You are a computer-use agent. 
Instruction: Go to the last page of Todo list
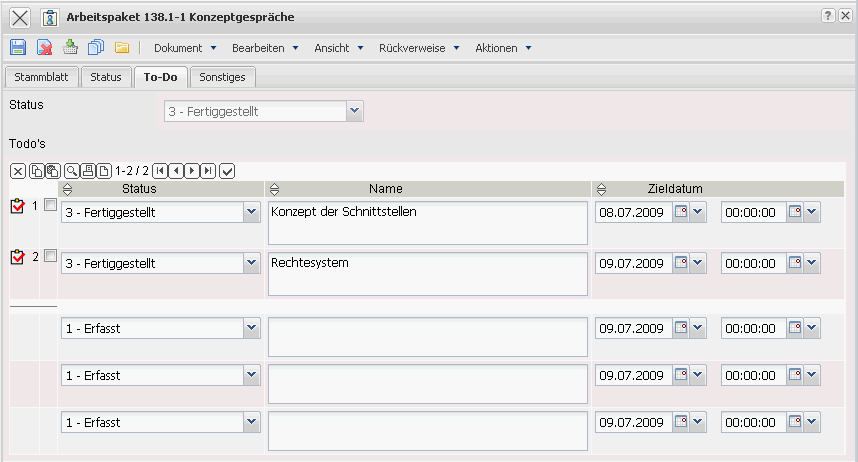[x=208, y=171]
